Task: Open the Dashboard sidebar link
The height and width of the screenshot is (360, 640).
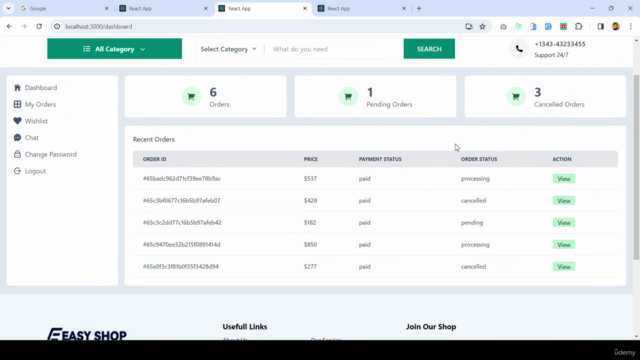Action: pos(41,88)
